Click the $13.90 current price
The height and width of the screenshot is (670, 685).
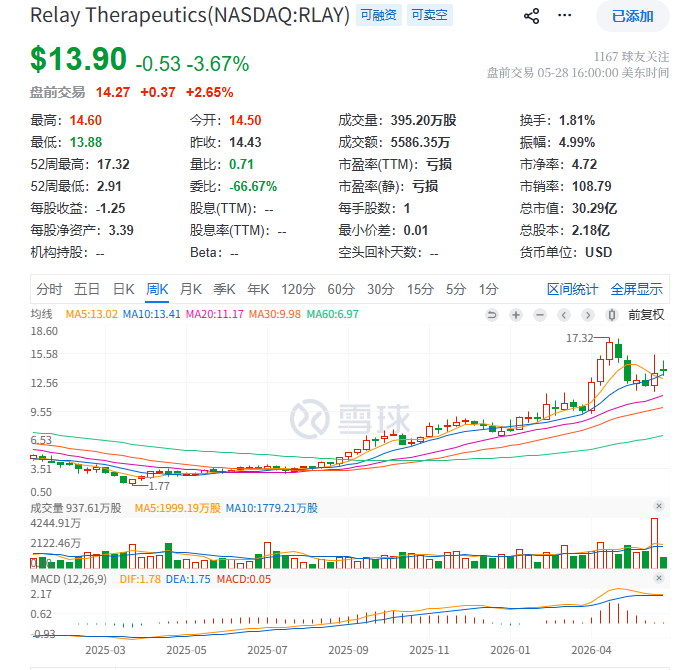tap(78, 59)
